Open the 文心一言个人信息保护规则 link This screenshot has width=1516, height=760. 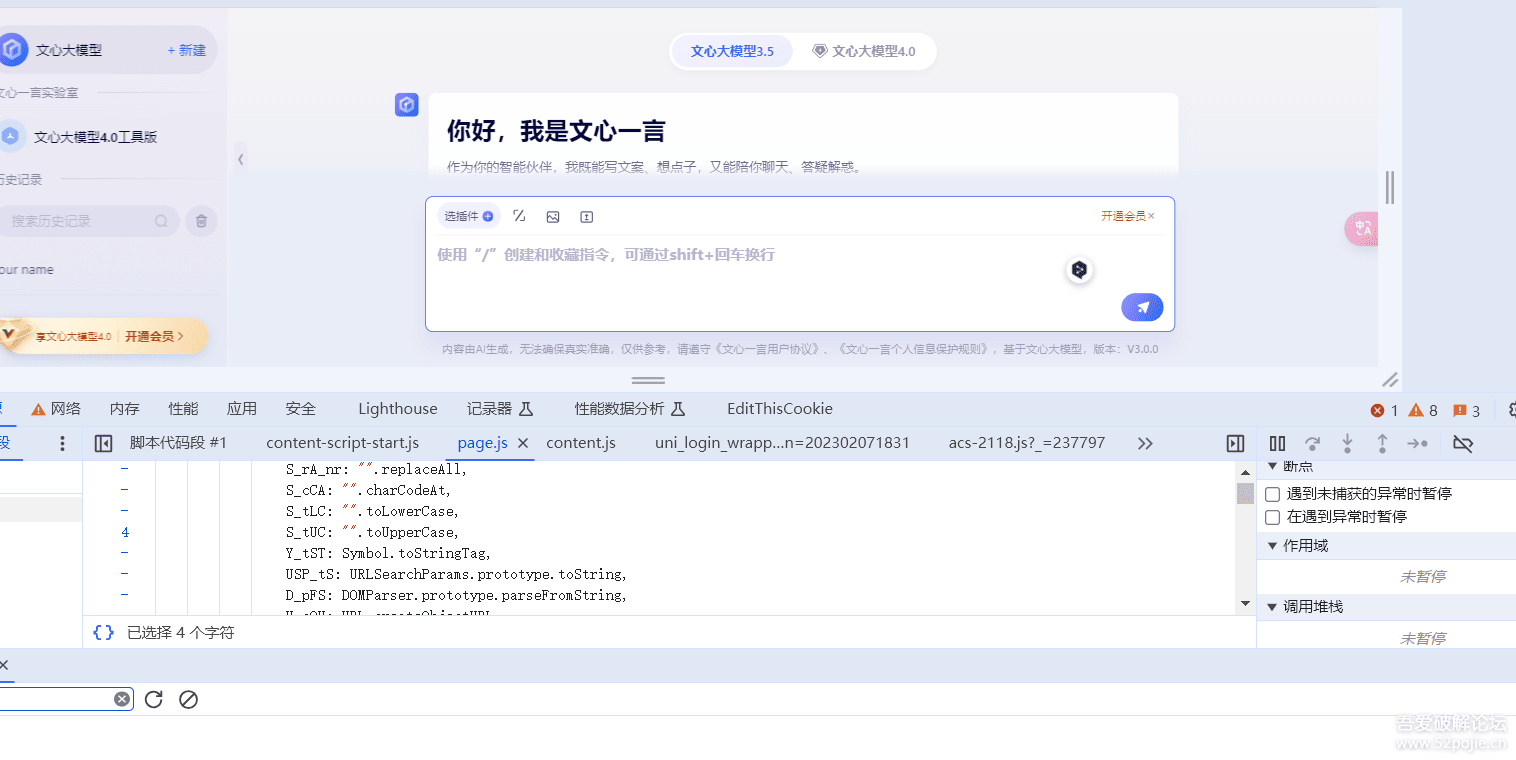912,349
